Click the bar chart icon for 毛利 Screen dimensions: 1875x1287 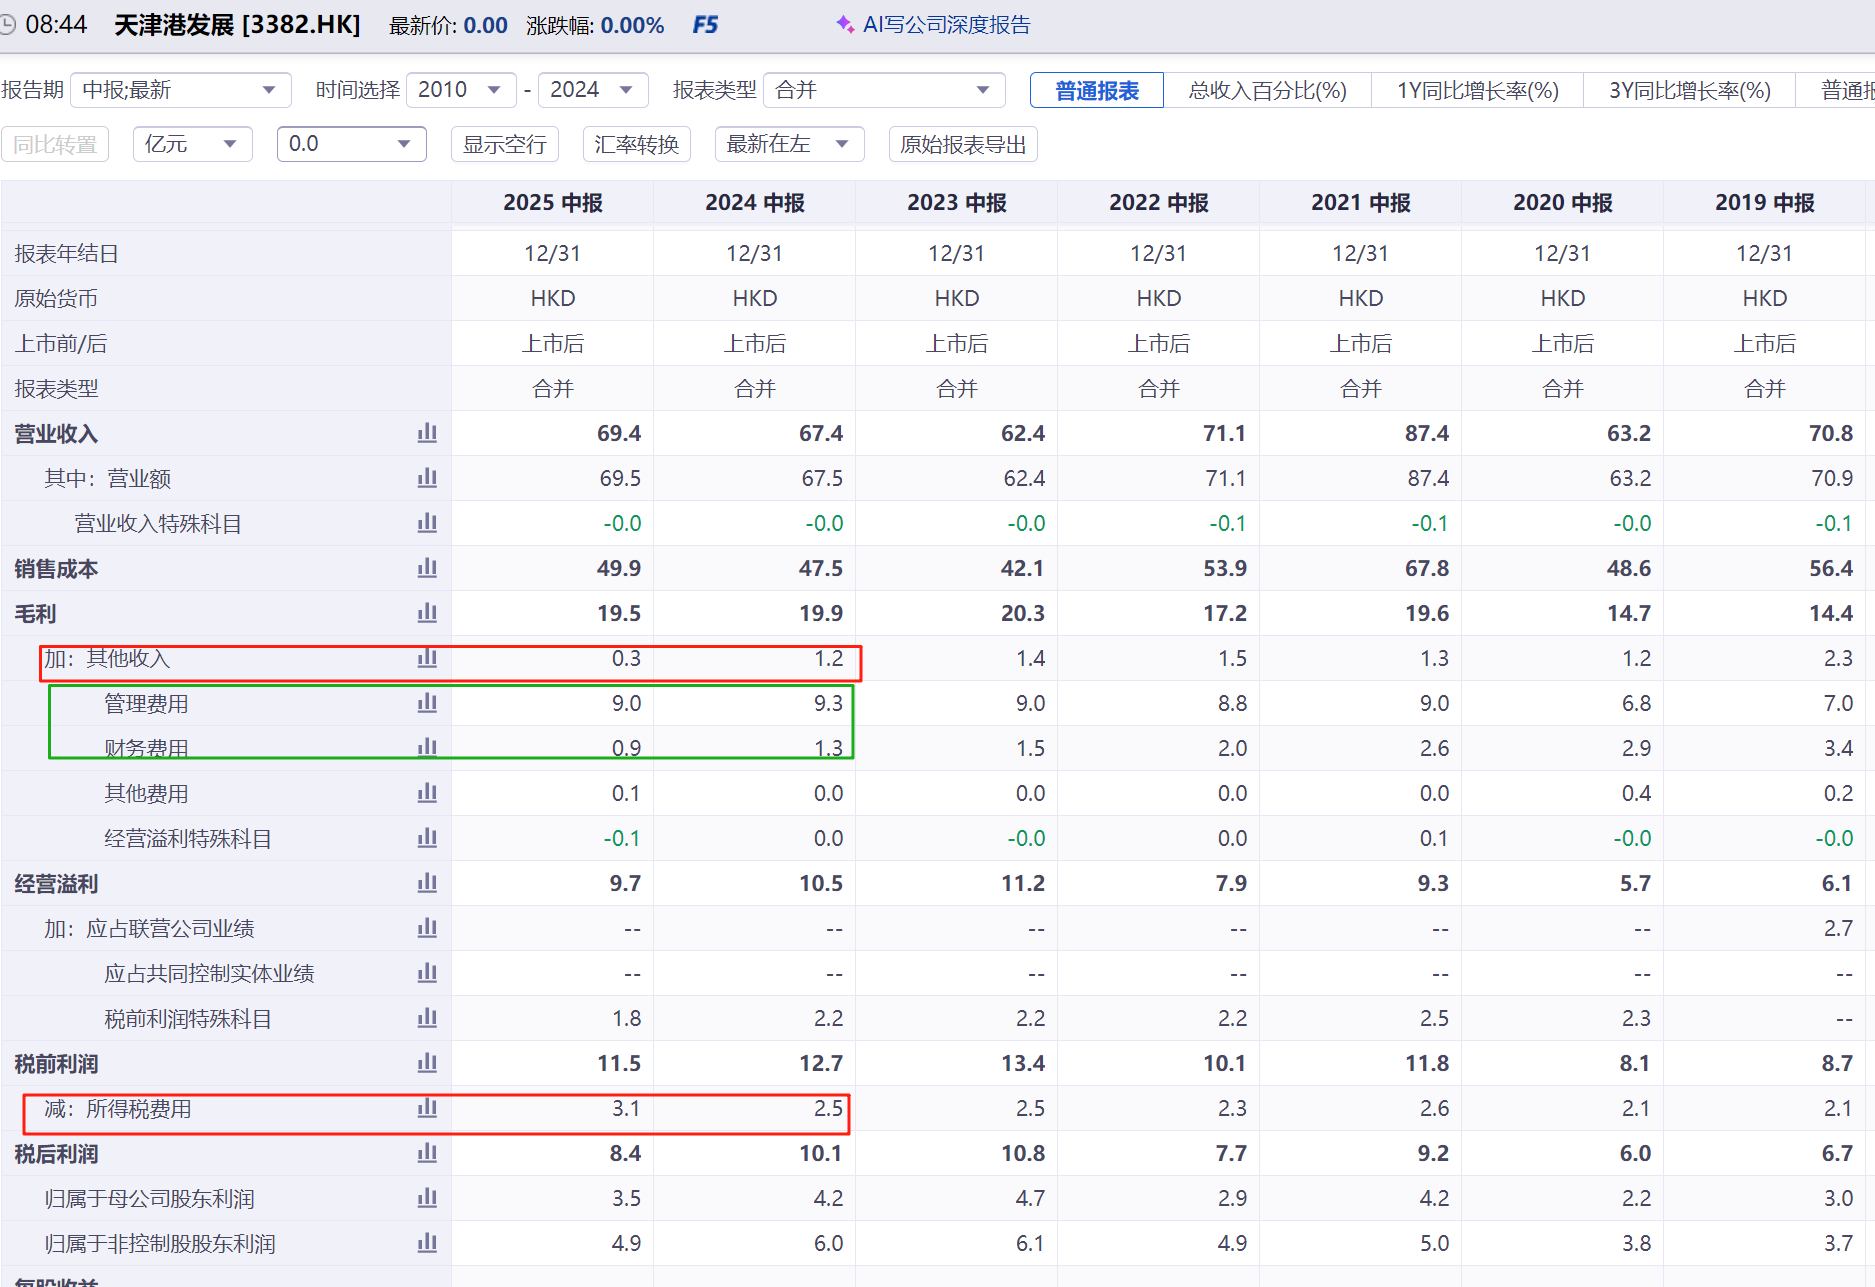pyautogui.click(x=427, y=613)
